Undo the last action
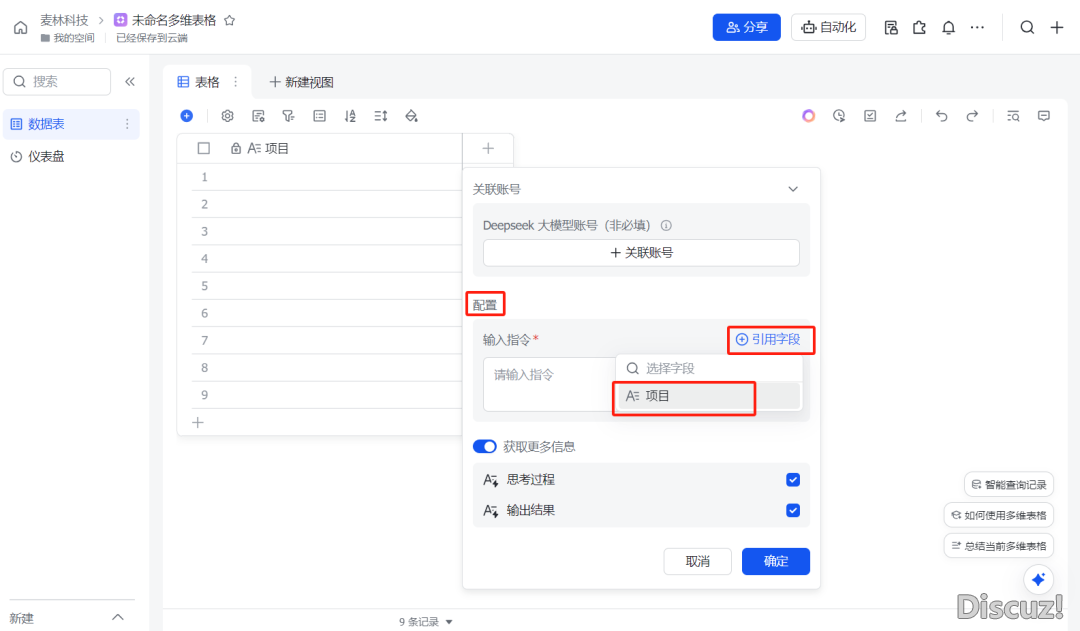Image resolution: width=1080 pixels, height=631 pixels. 942,116
